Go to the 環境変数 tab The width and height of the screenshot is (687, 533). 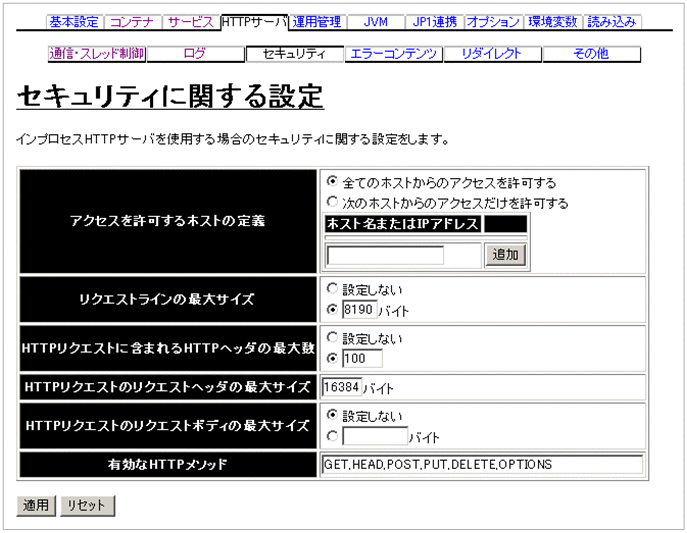click(x=552, y=21)
